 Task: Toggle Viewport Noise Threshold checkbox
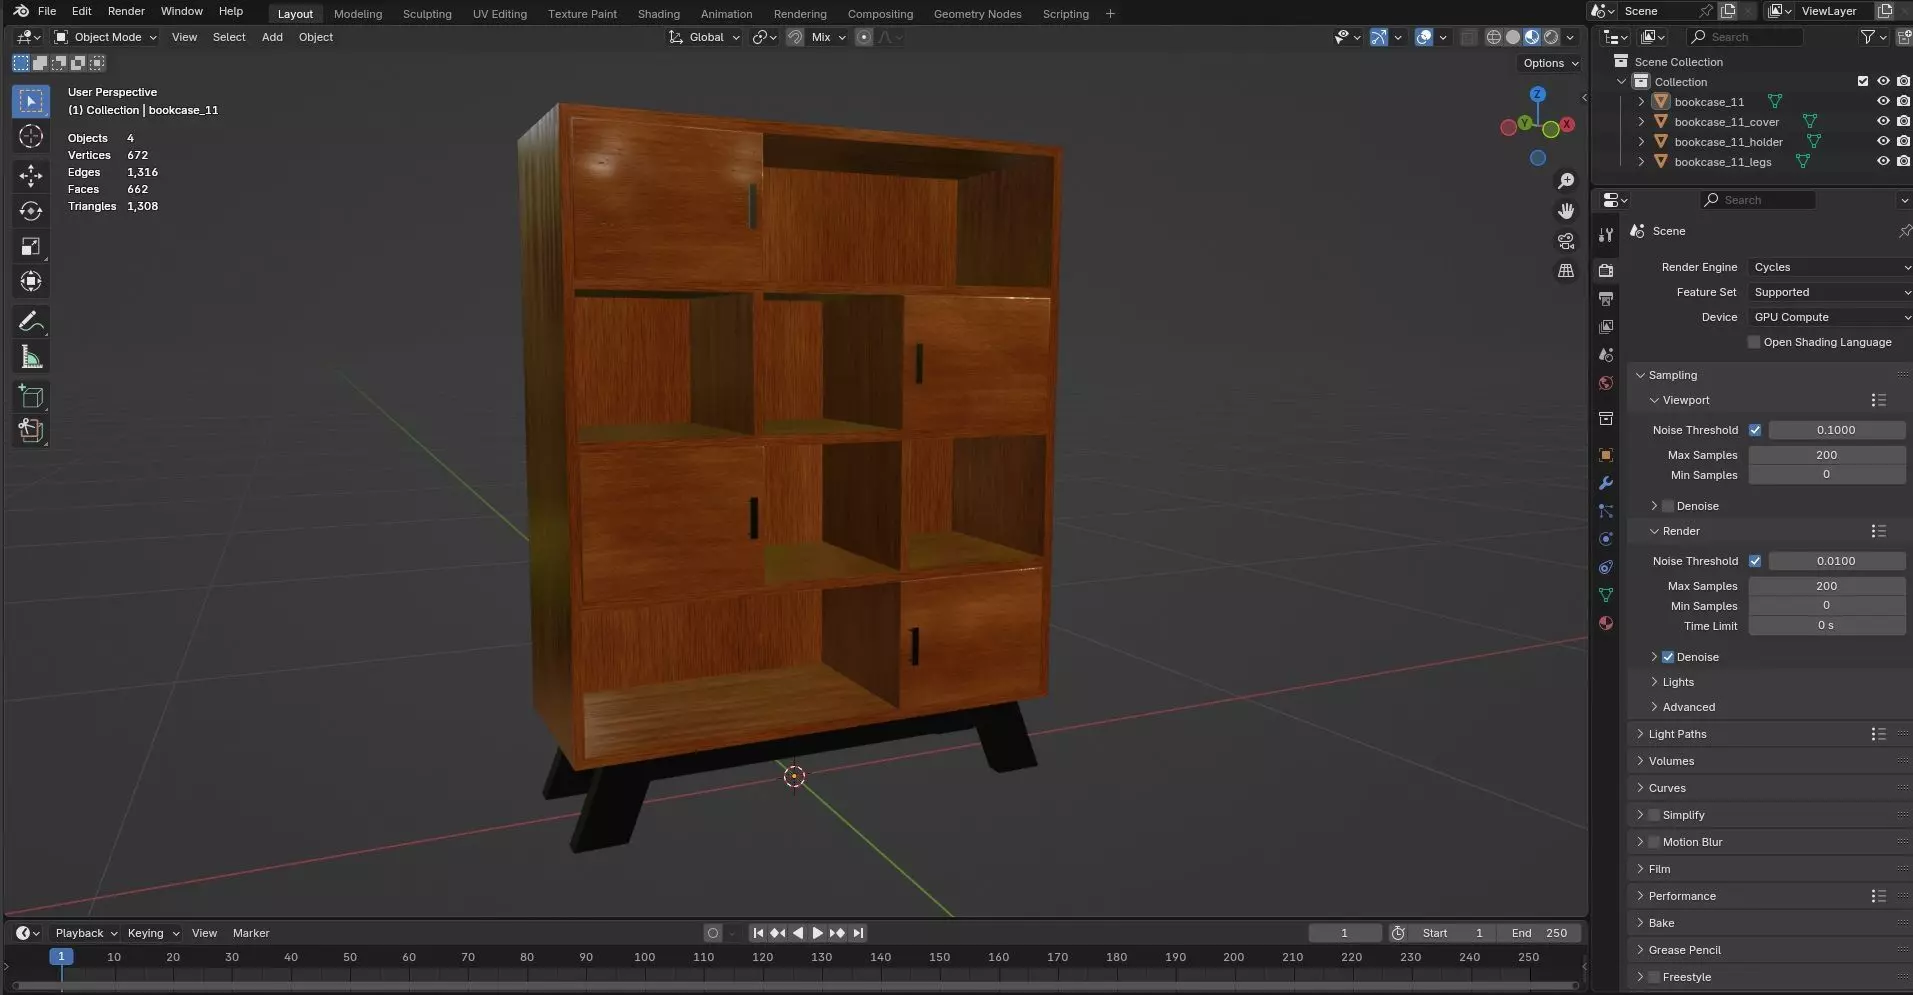1755,430
